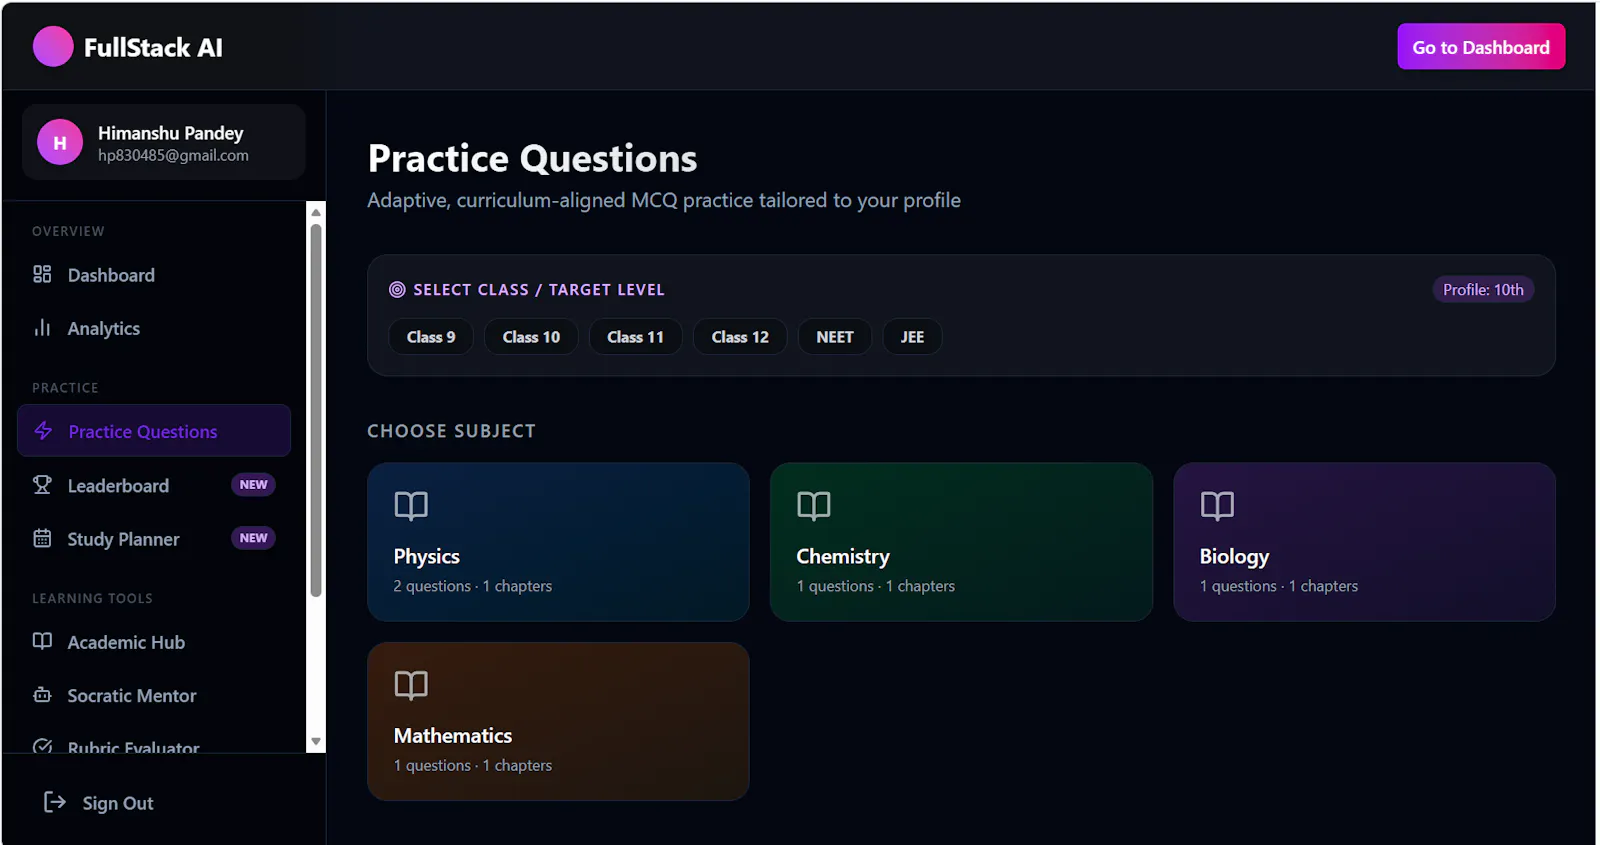This screenshot has width=1600, height=845.
Task: Click the Leaderboard trophy icon
Action: pyautogui.click(x=42, y=485)
